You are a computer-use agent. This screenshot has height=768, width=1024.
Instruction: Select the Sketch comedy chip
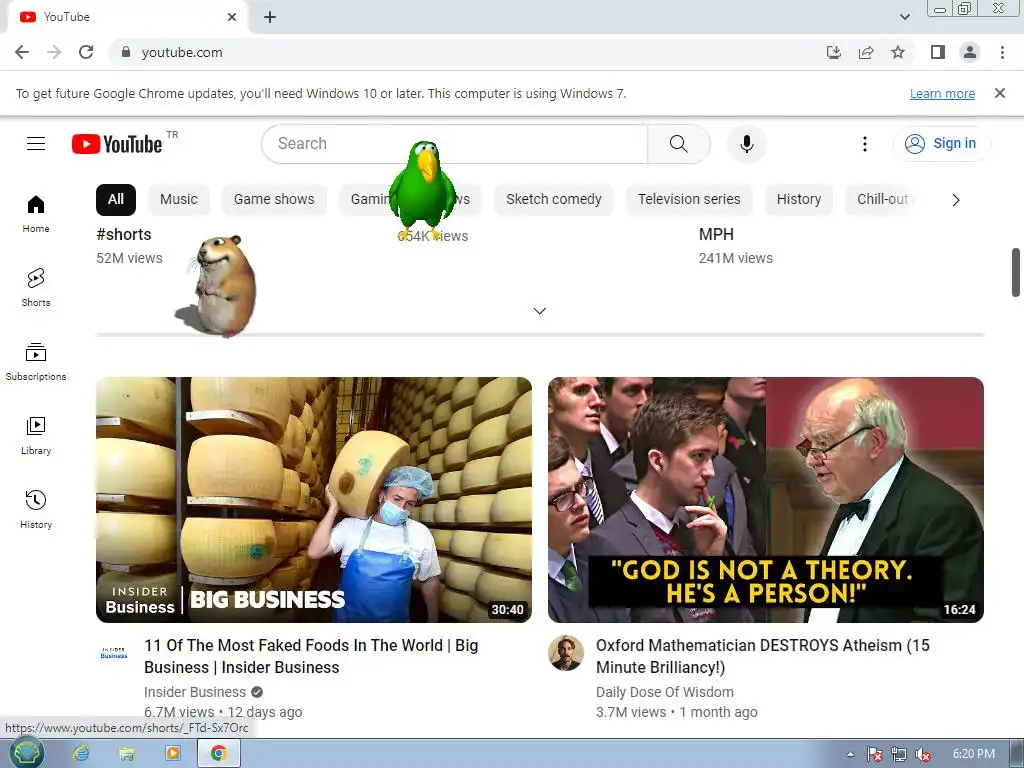554,200
